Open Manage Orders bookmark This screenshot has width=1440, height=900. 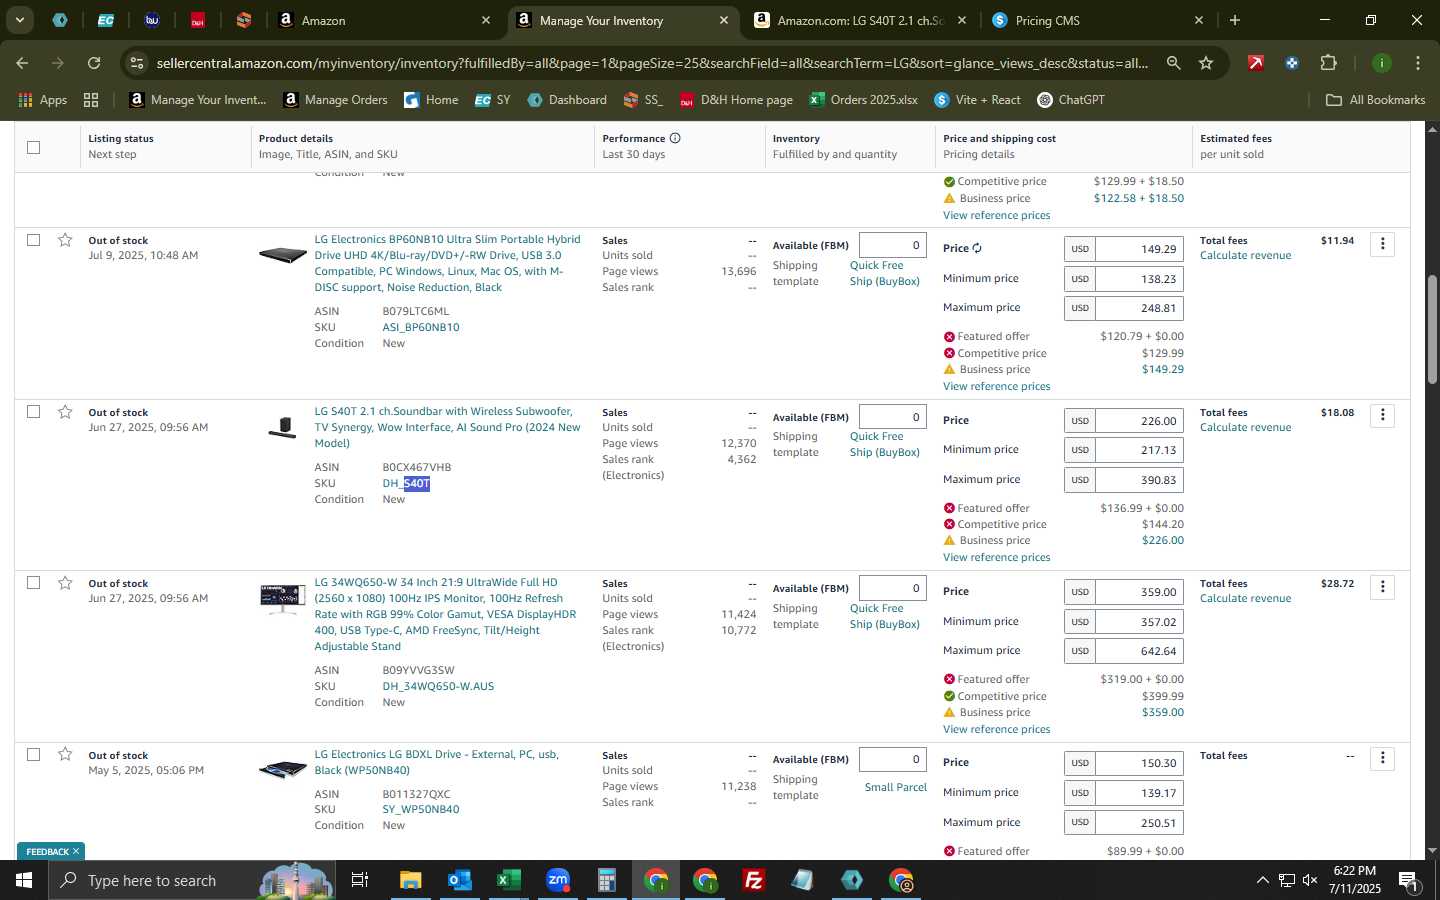point(335,100)
